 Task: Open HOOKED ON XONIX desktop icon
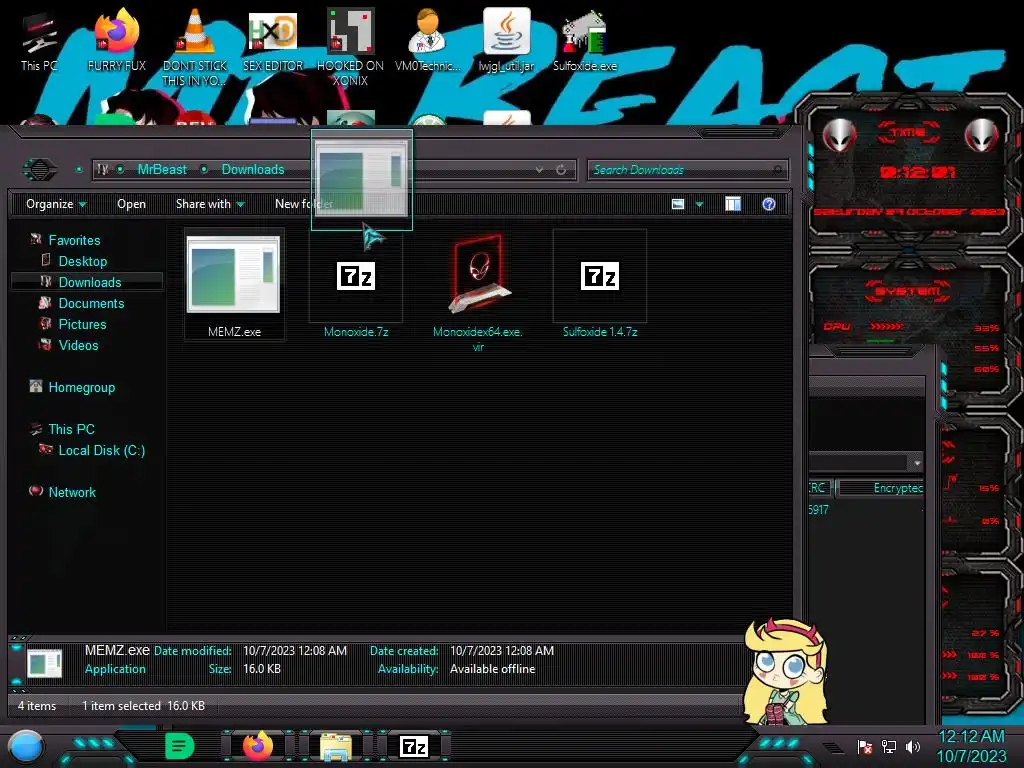[350, 47]
